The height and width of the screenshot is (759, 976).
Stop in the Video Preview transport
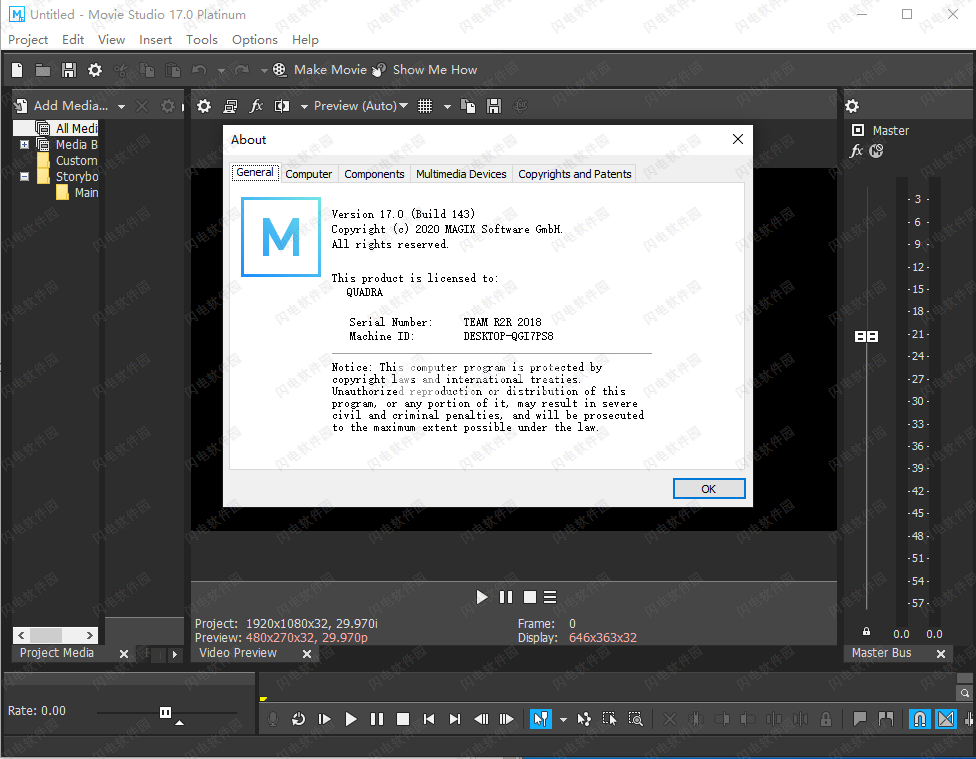[x=530, y=597]
